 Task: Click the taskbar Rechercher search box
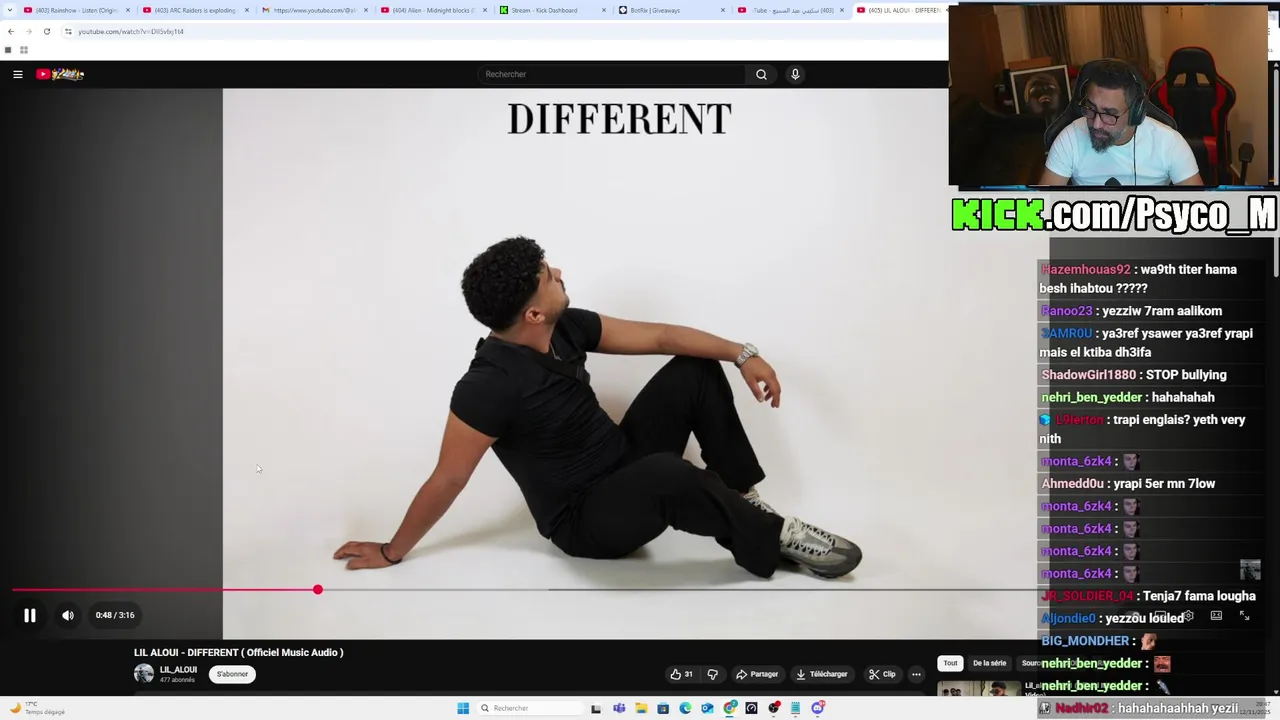(x=530, y=708)
